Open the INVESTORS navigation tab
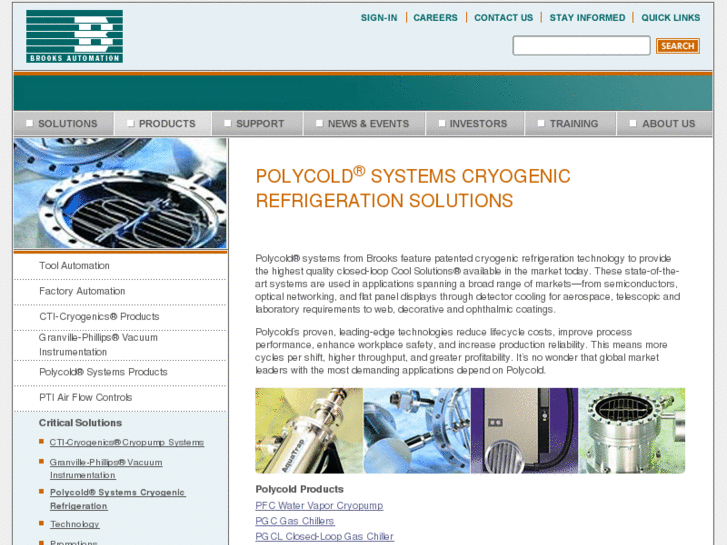 click(475, 124)
